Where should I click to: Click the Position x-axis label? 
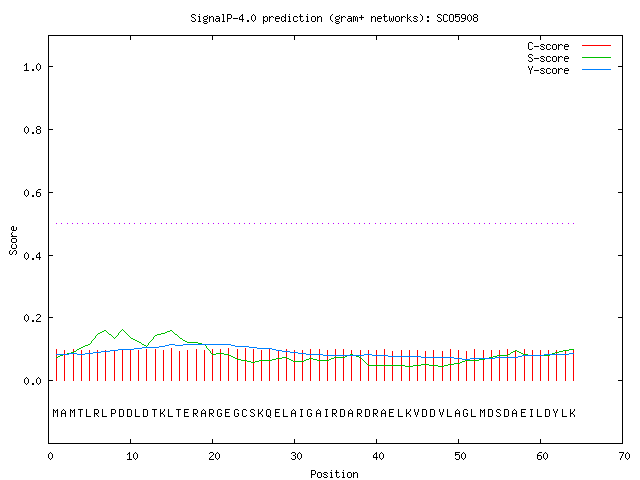pos(334,474)
